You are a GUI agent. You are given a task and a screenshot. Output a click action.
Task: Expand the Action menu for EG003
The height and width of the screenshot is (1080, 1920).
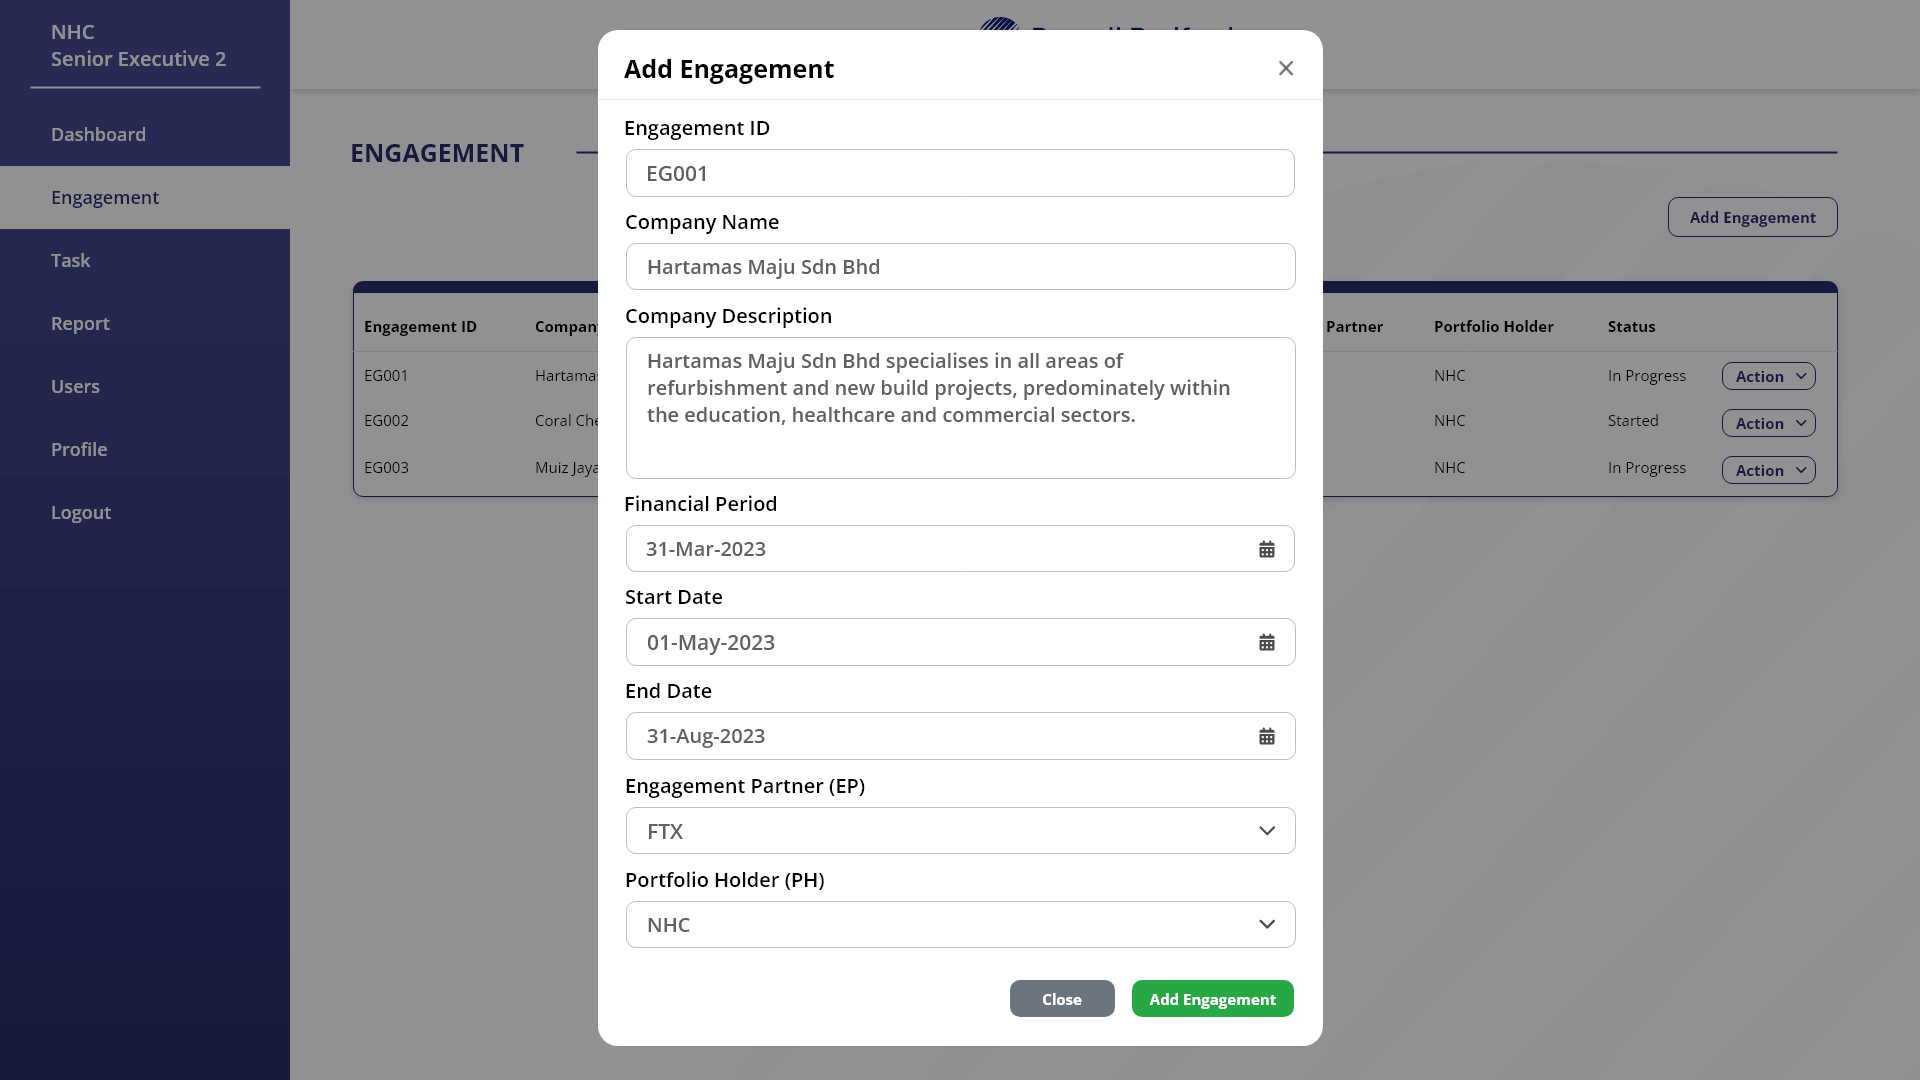[x=1768, y=470]
